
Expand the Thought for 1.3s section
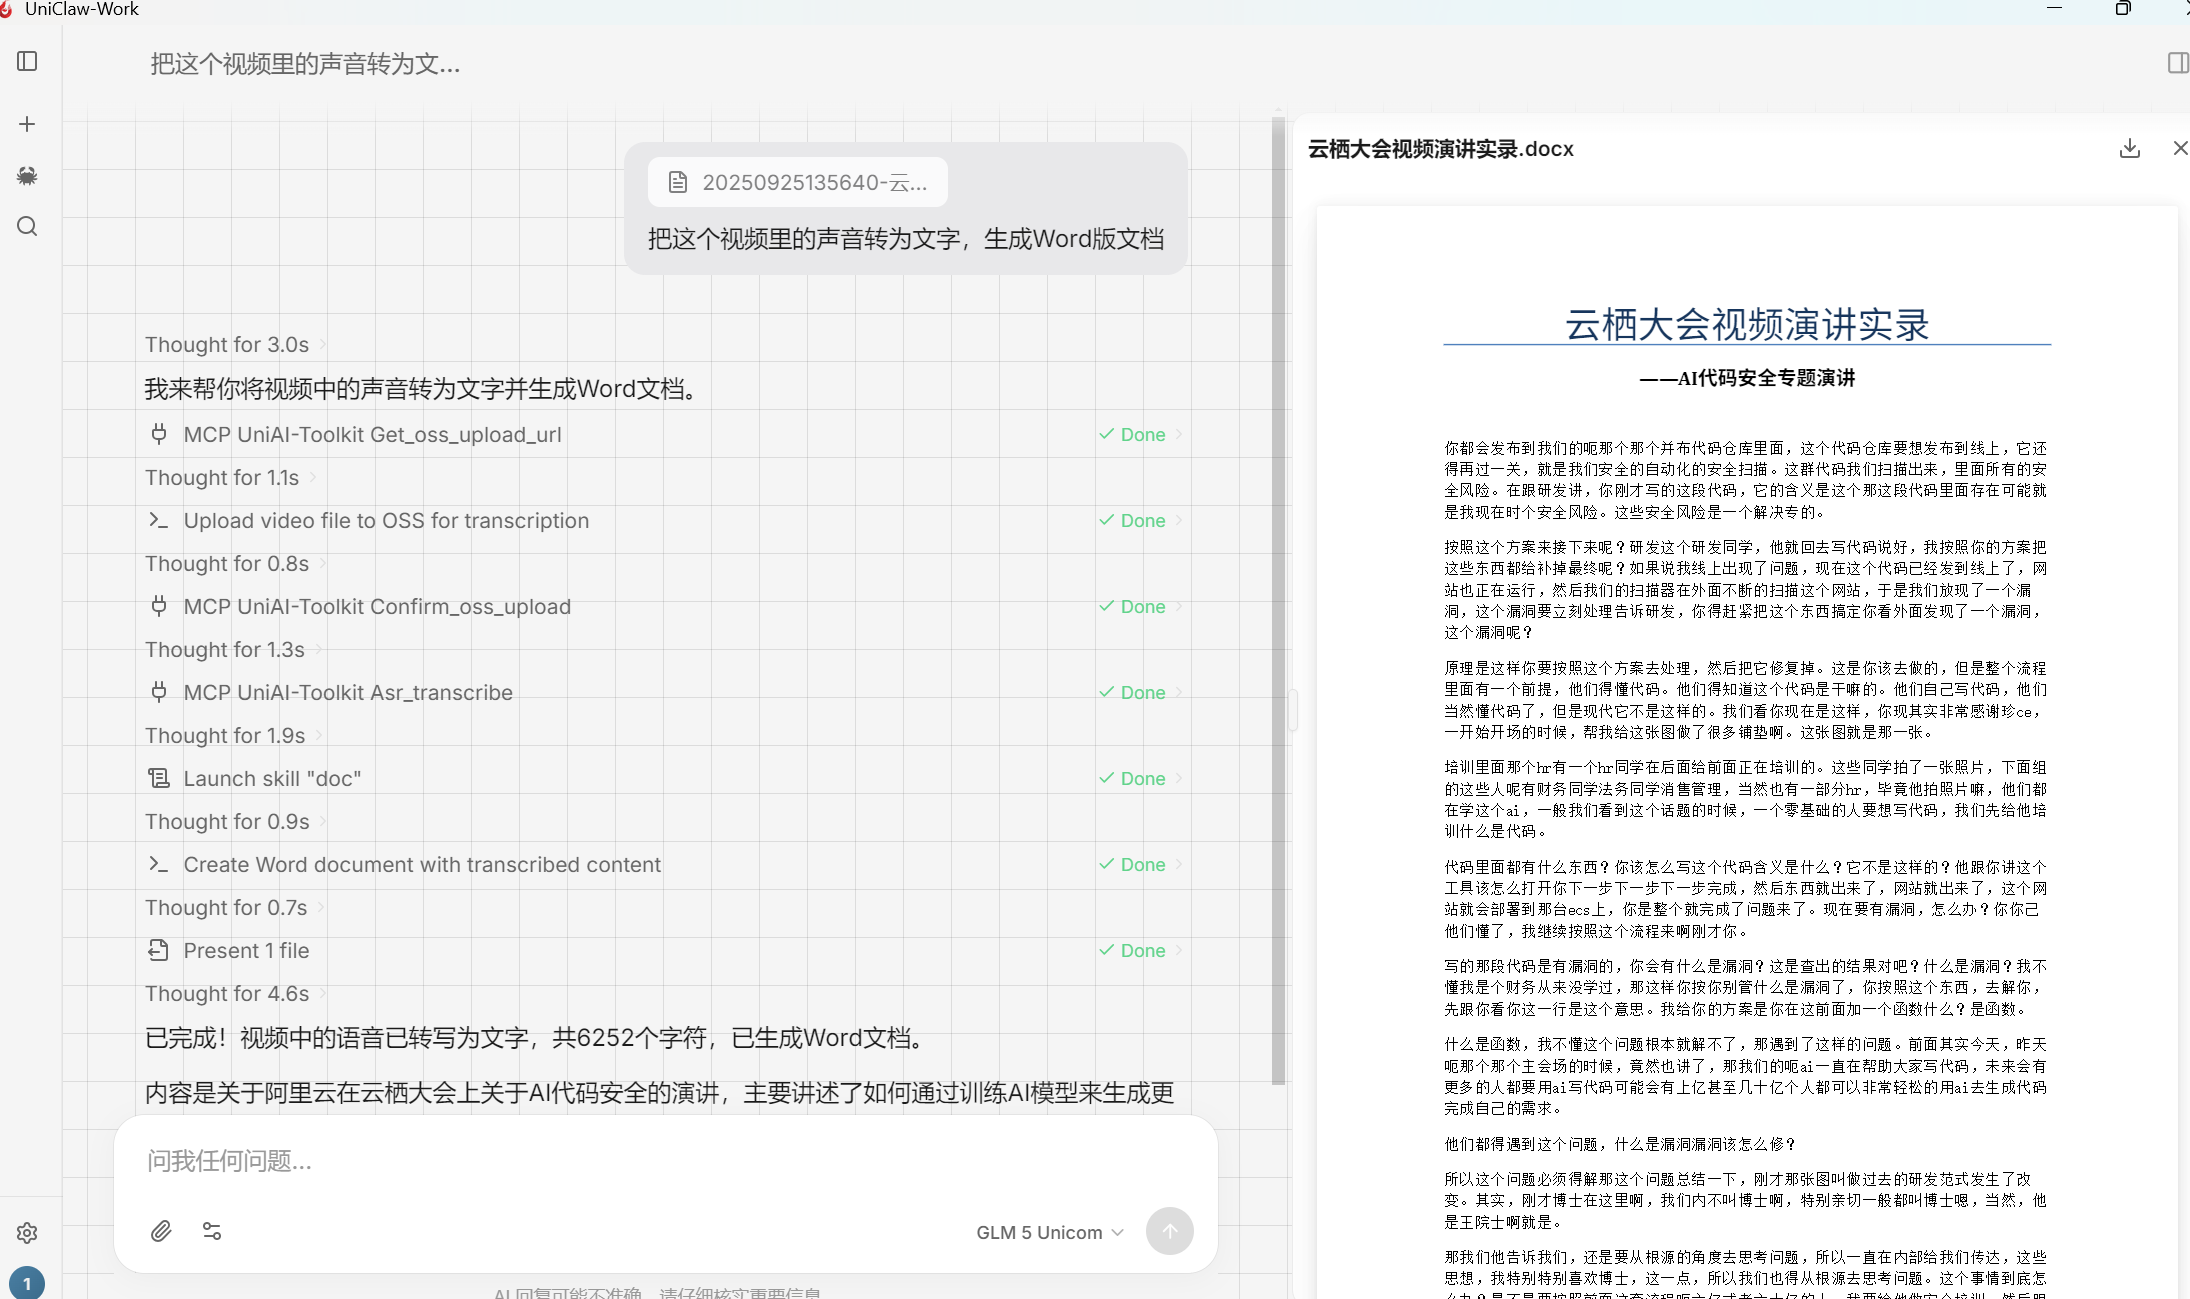(234, 650)
